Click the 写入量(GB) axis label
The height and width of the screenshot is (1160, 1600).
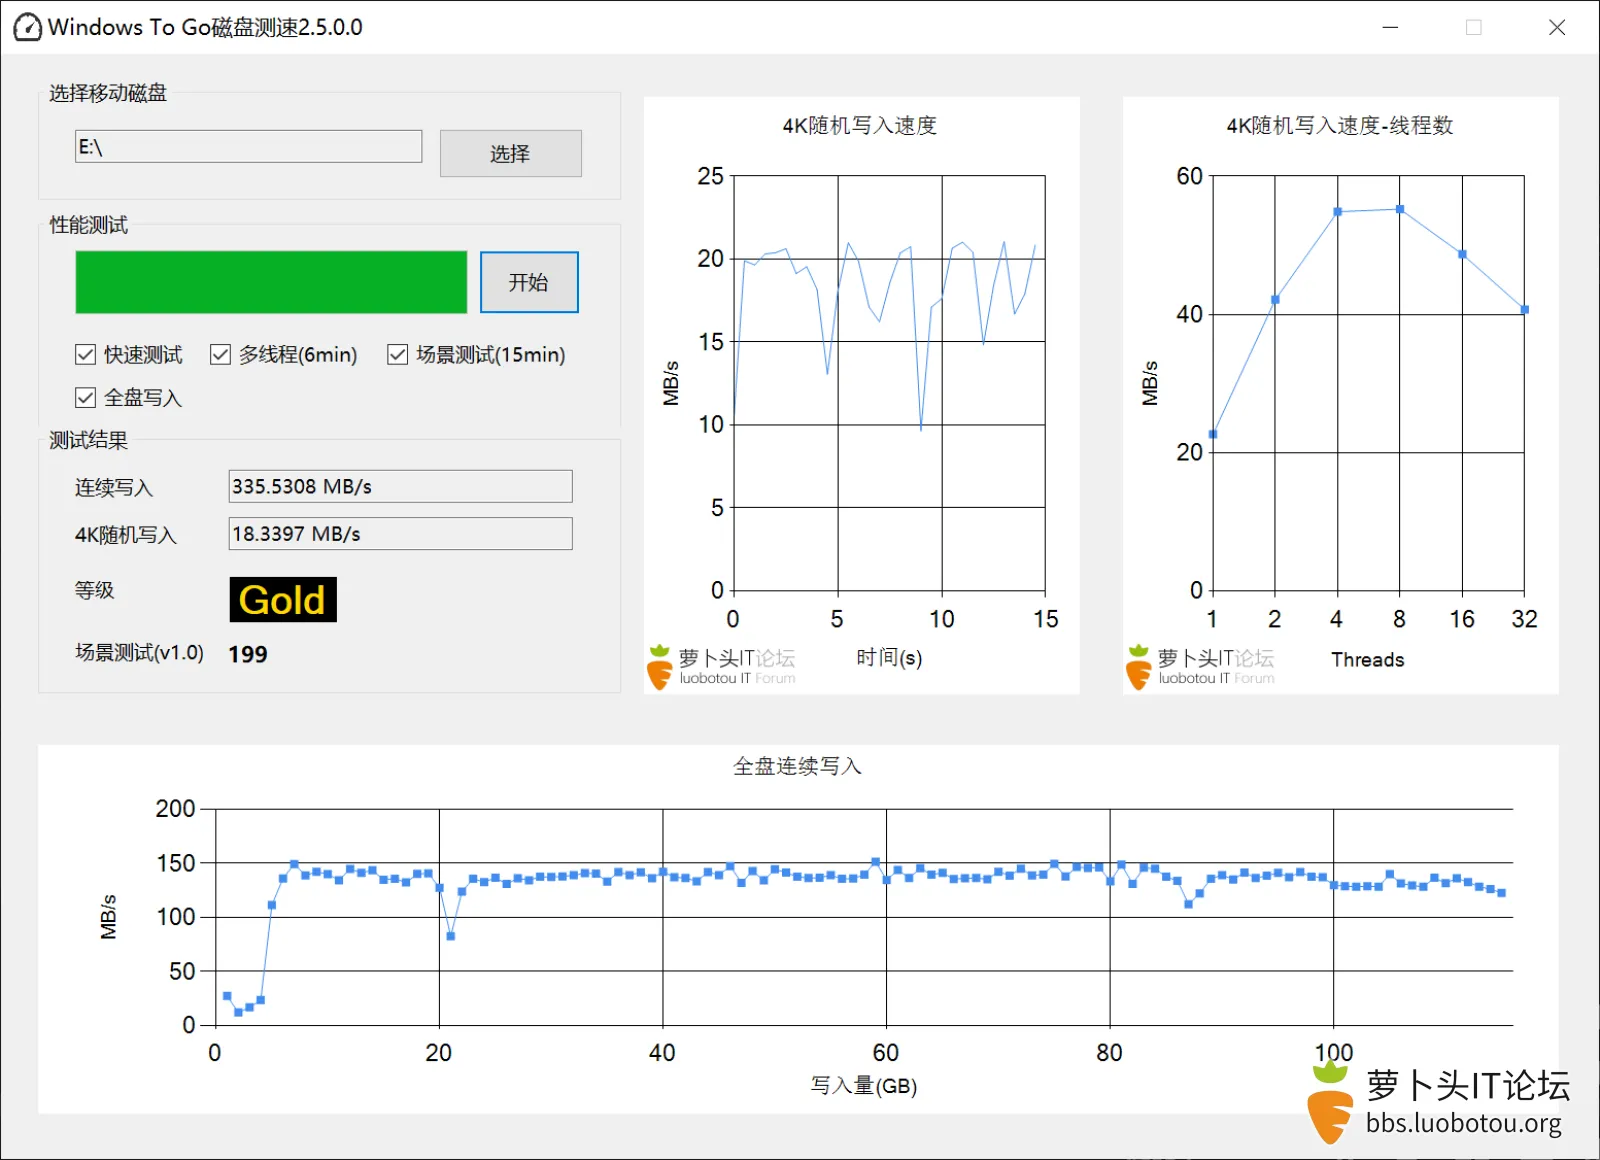tap(864, 1086)
